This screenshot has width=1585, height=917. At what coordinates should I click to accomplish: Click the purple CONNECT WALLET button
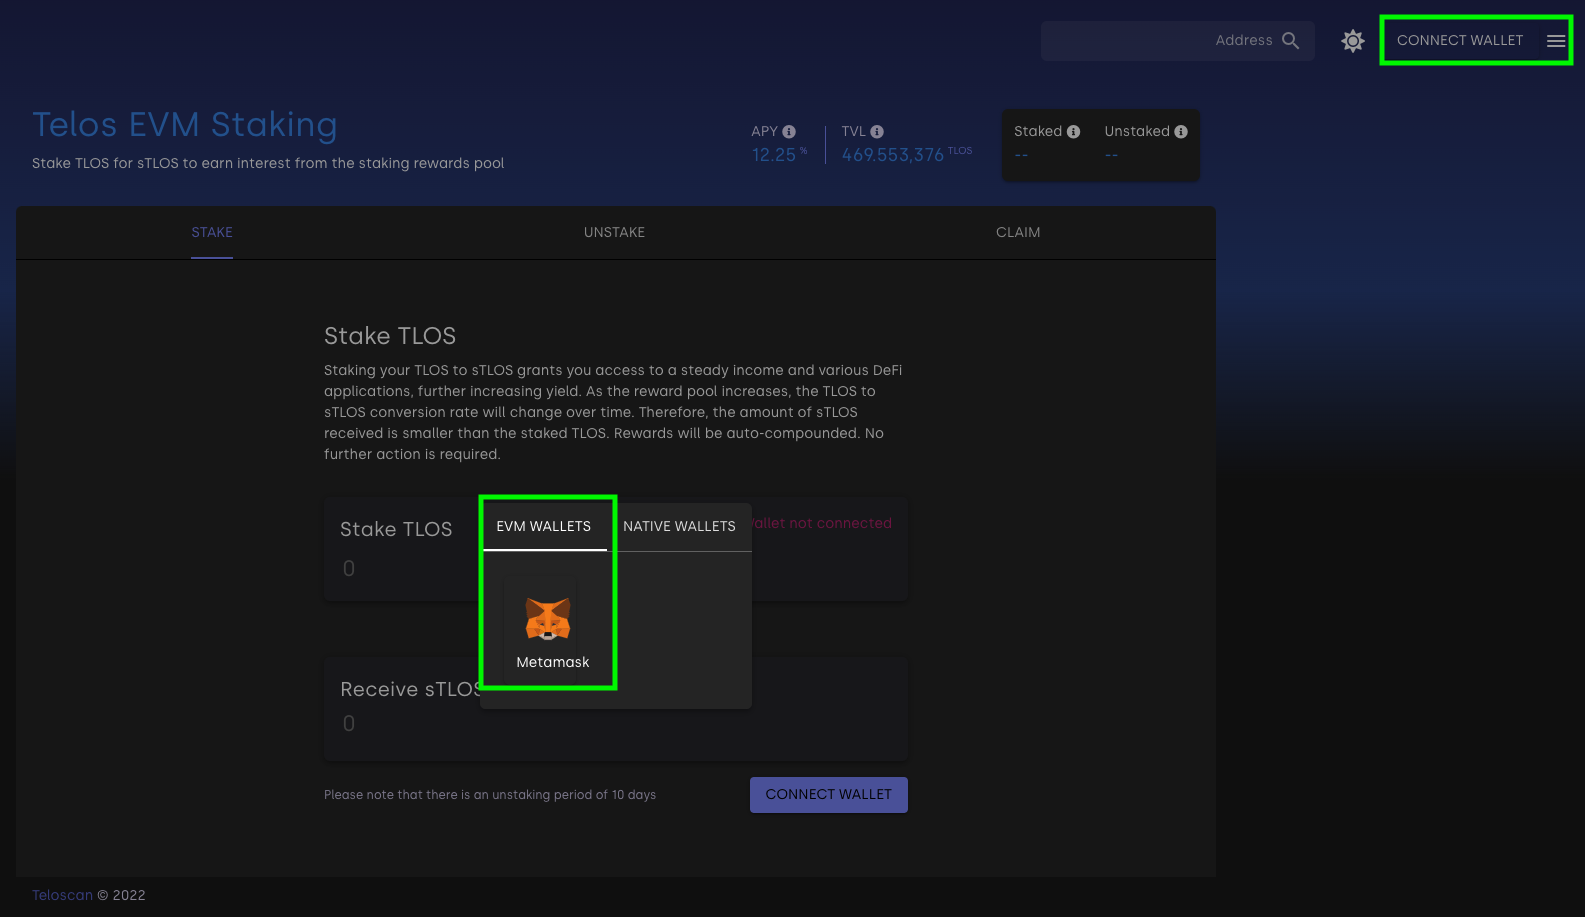pyautogui.click(x=828, y=795)
